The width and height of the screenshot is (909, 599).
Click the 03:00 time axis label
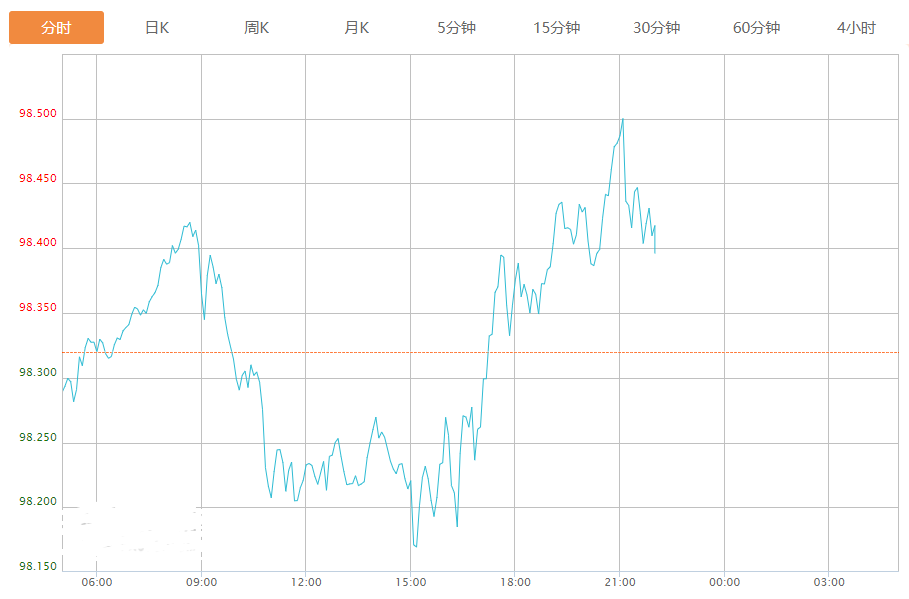pyautogui.click(x=829, y=582)
